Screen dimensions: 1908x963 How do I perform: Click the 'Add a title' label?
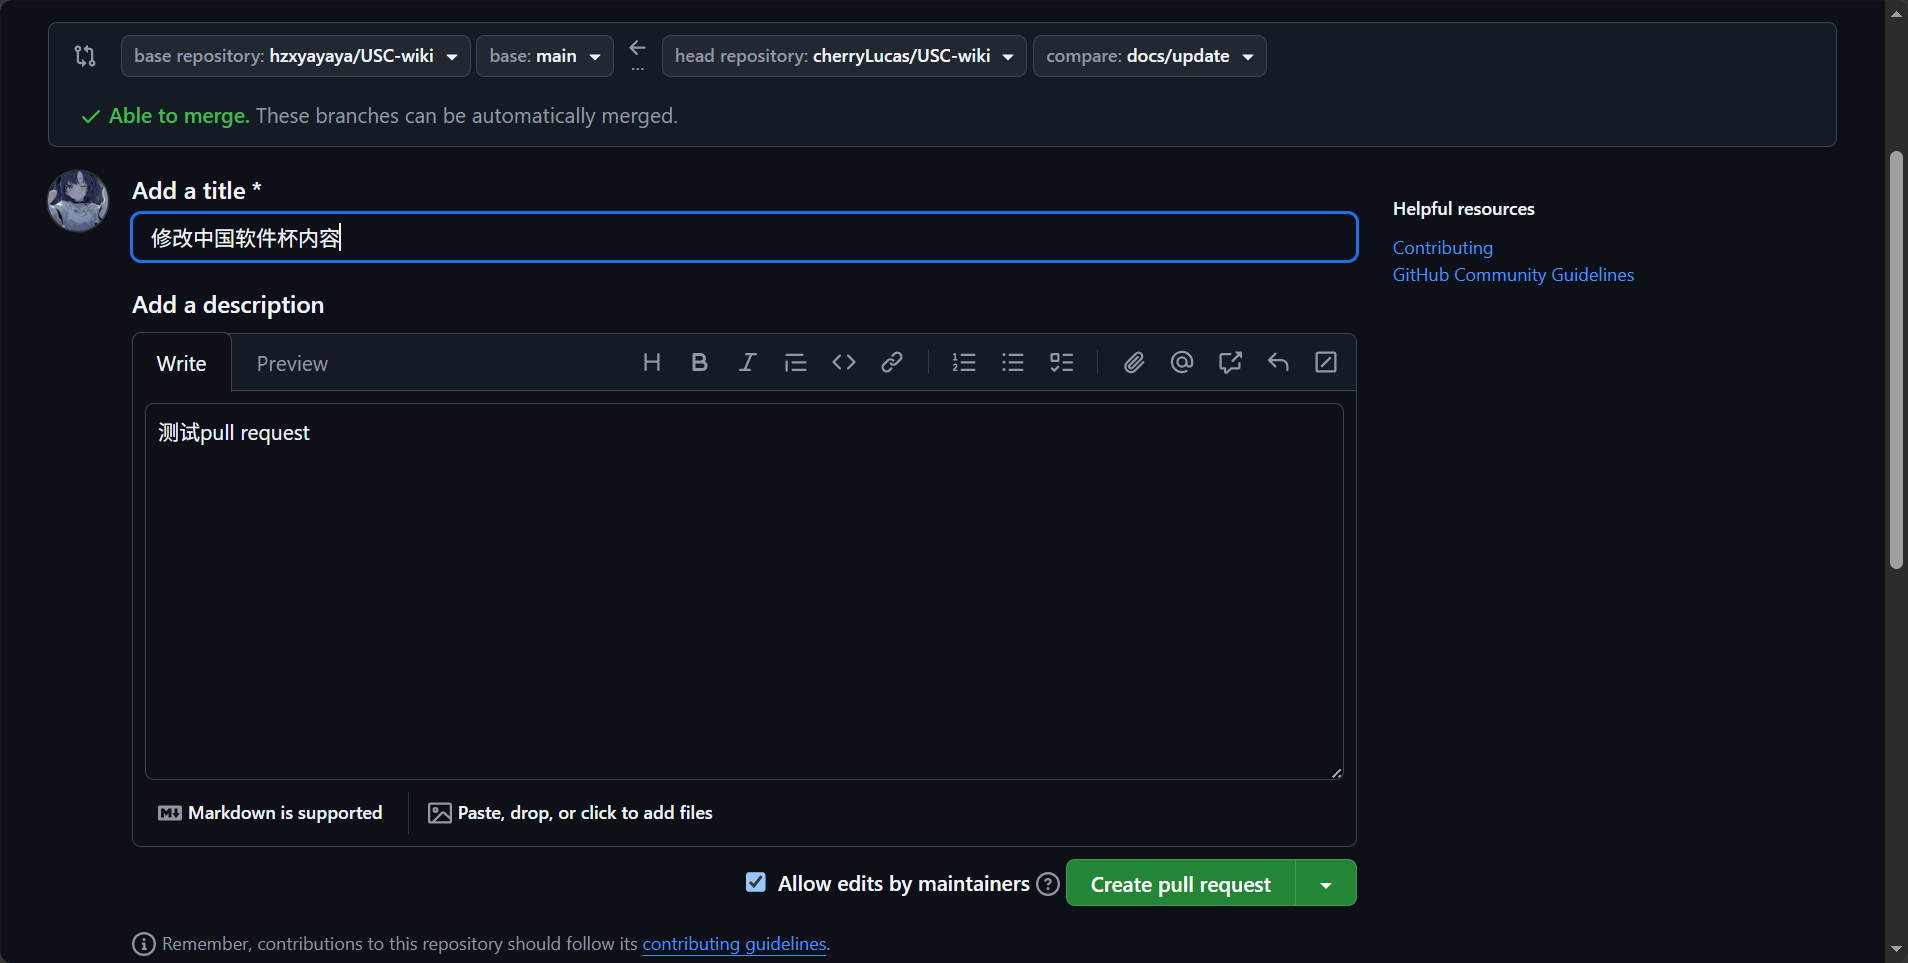(x=197, y=191)
